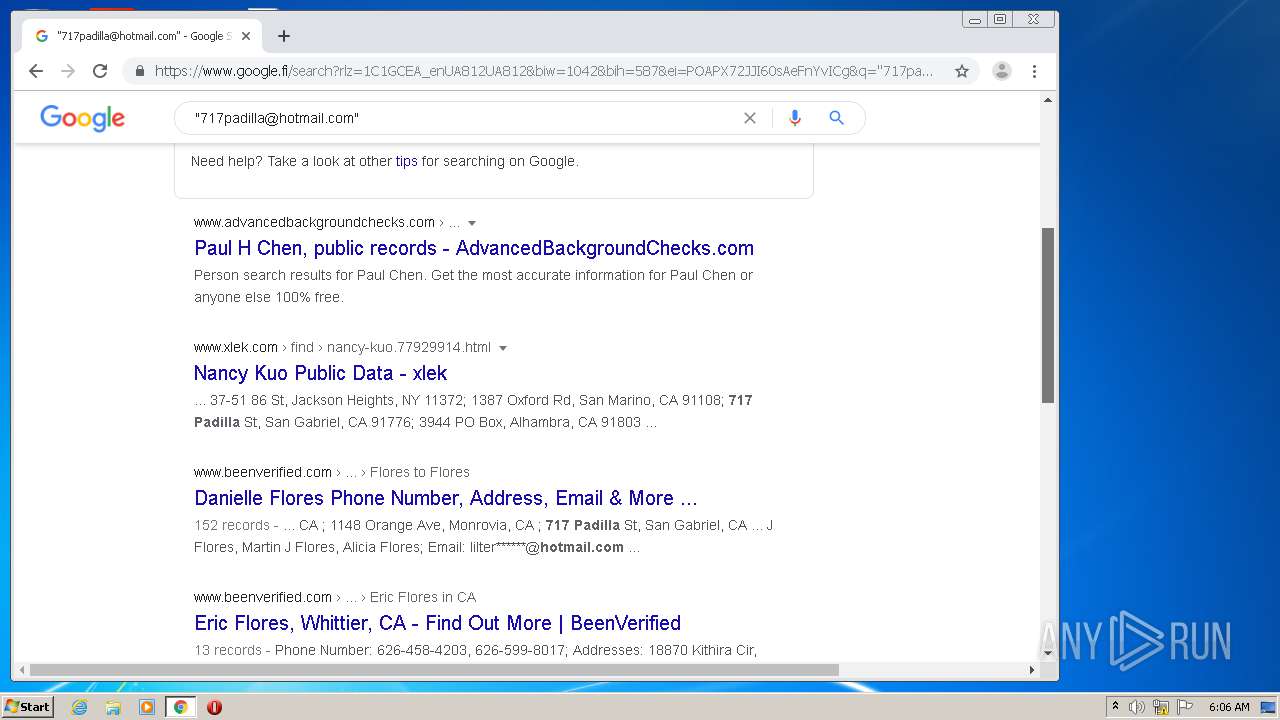
Task: View site security padlock info
Action: click(139, 71)
